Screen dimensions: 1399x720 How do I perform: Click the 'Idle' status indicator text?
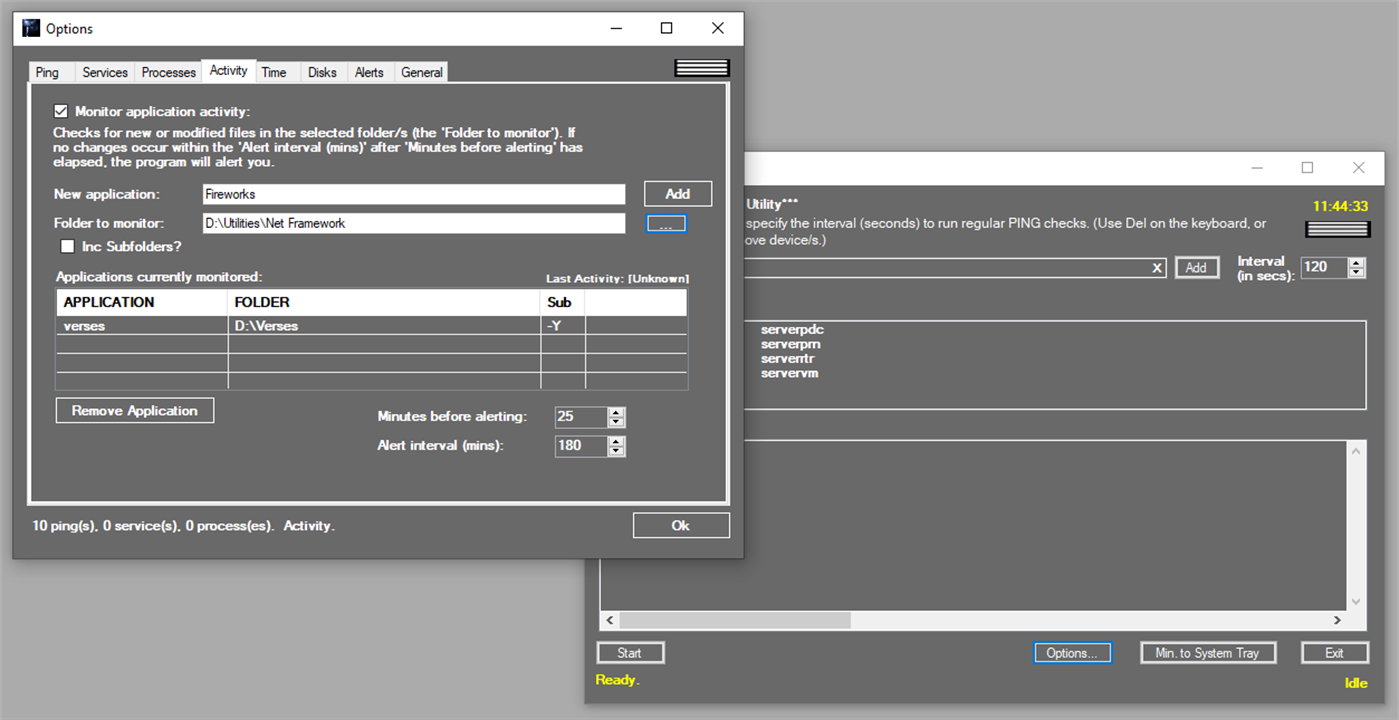pyautogui.click(x=1356, y=683)
